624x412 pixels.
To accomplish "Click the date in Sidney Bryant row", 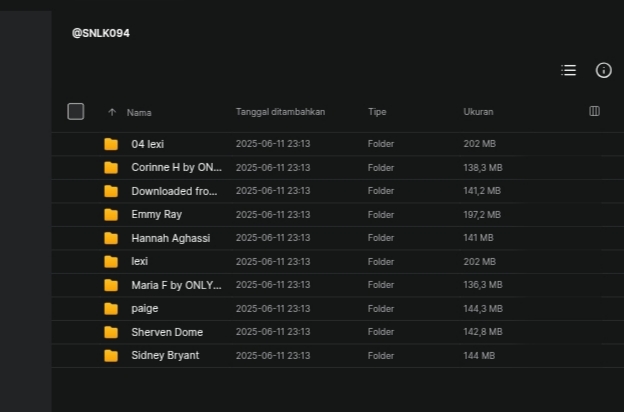I will pos(273,355).
